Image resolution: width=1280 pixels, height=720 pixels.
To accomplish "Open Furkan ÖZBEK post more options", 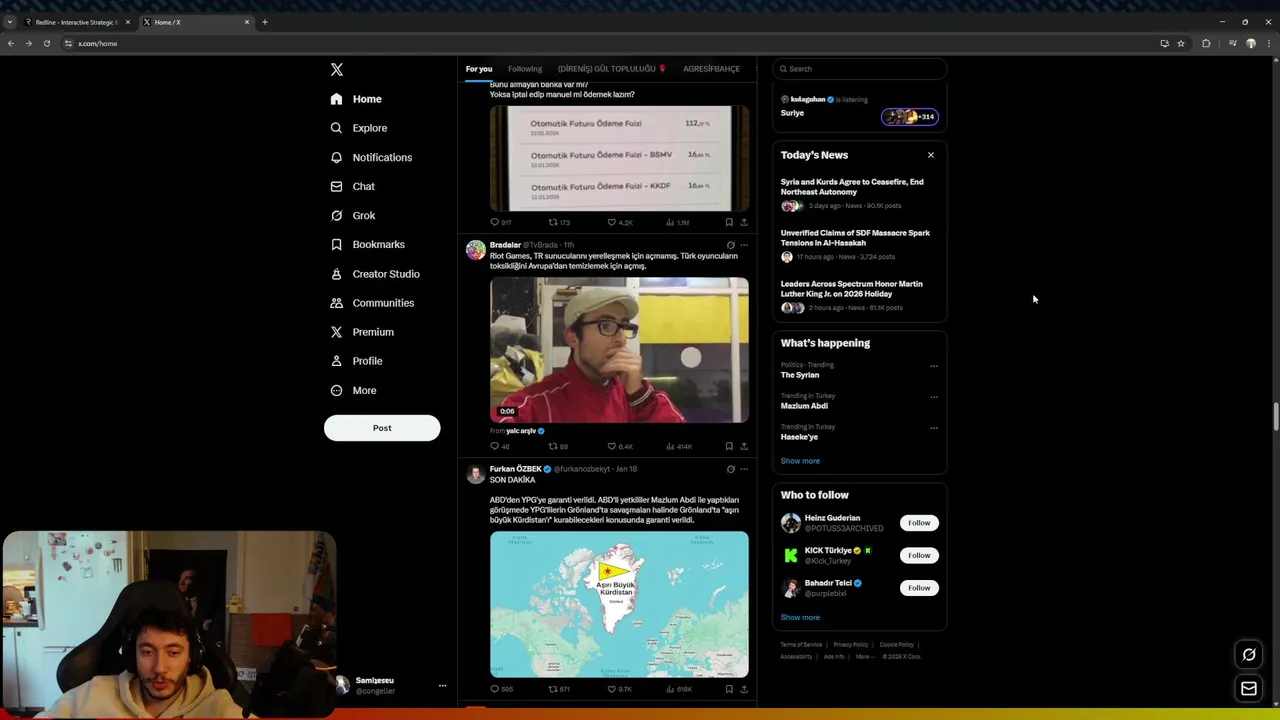I will point(744,469).
